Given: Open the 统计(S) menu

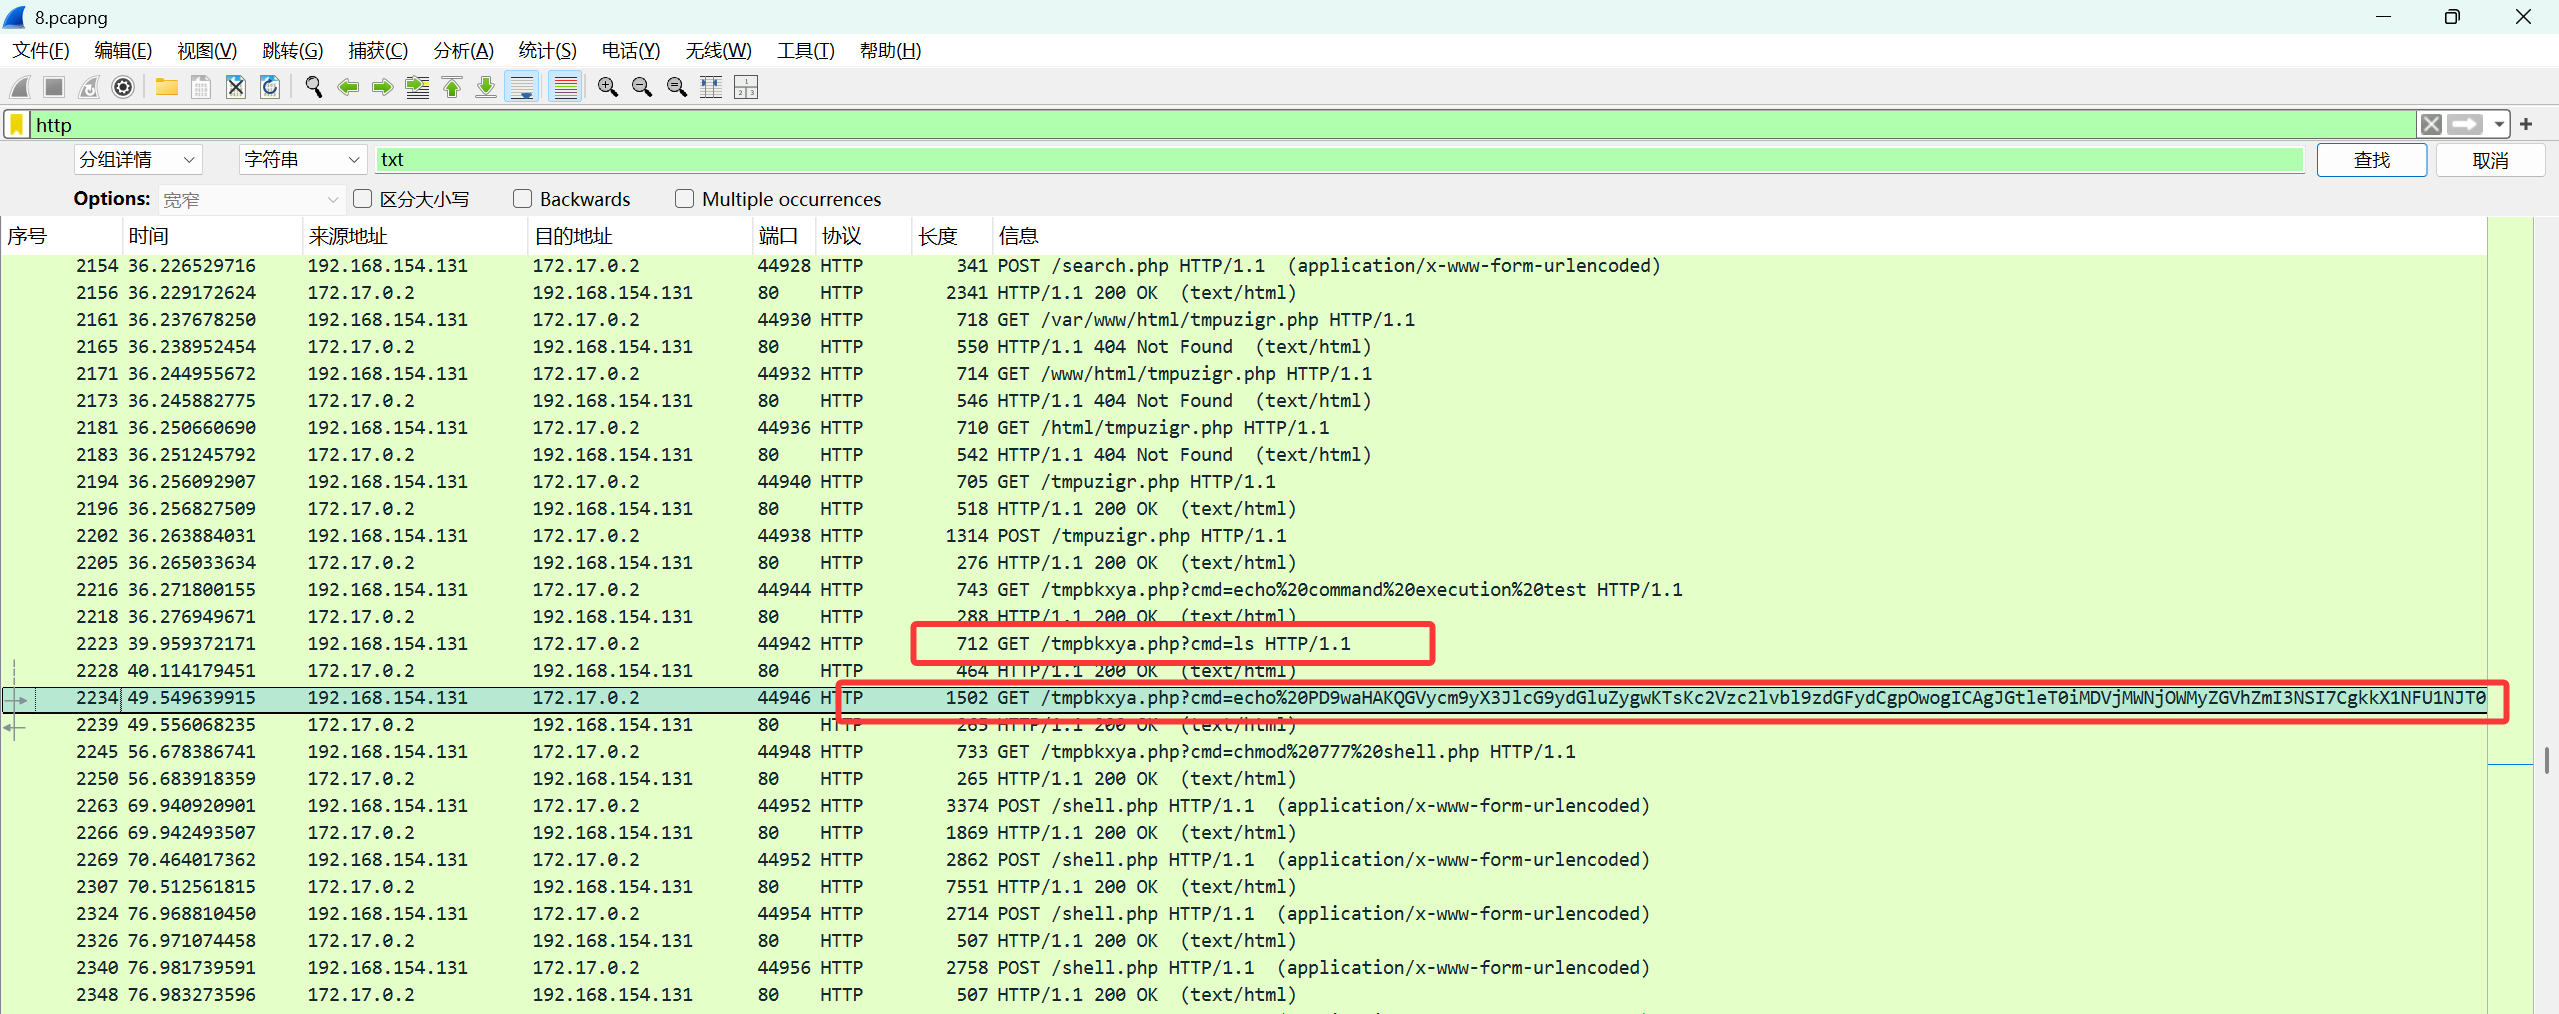Looking at the screenshot, I should click(x=547, y=51).
